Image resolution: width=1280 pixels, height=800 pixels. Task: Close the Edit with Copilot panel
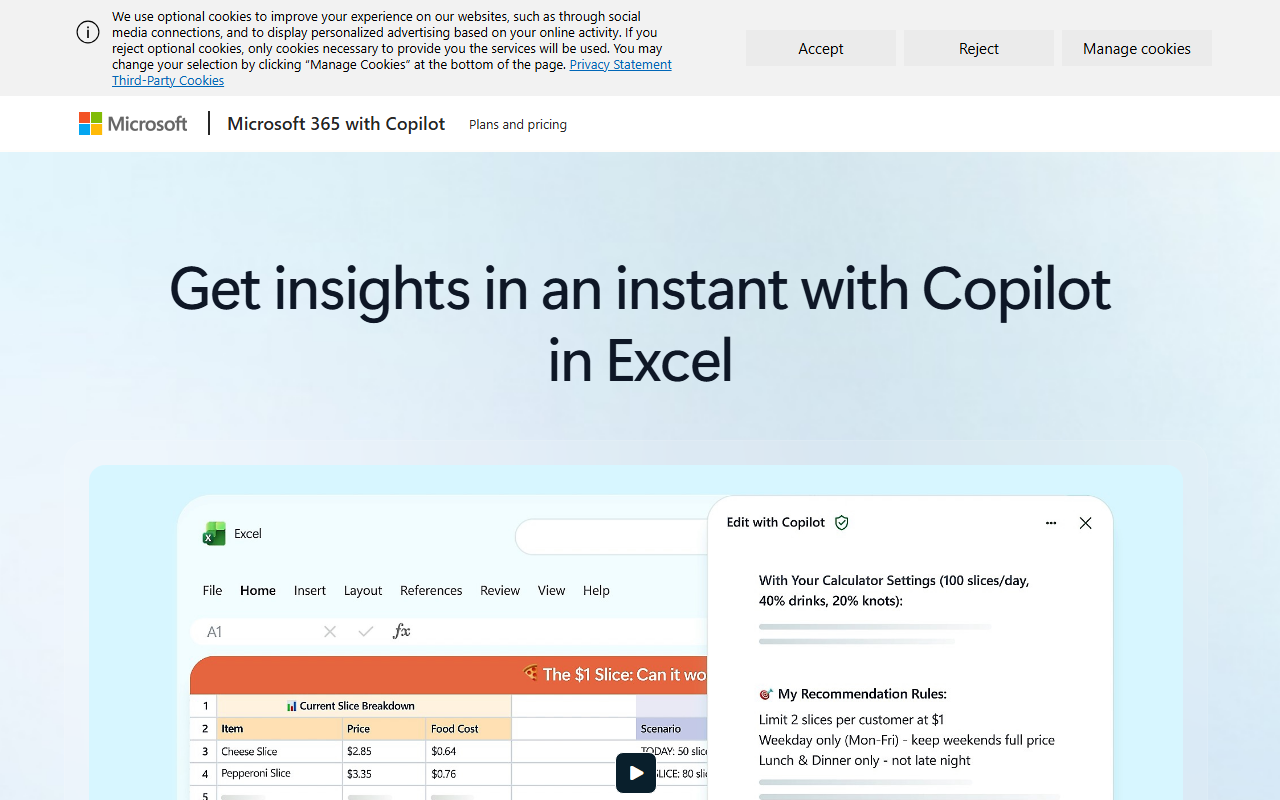[1085, 523]
